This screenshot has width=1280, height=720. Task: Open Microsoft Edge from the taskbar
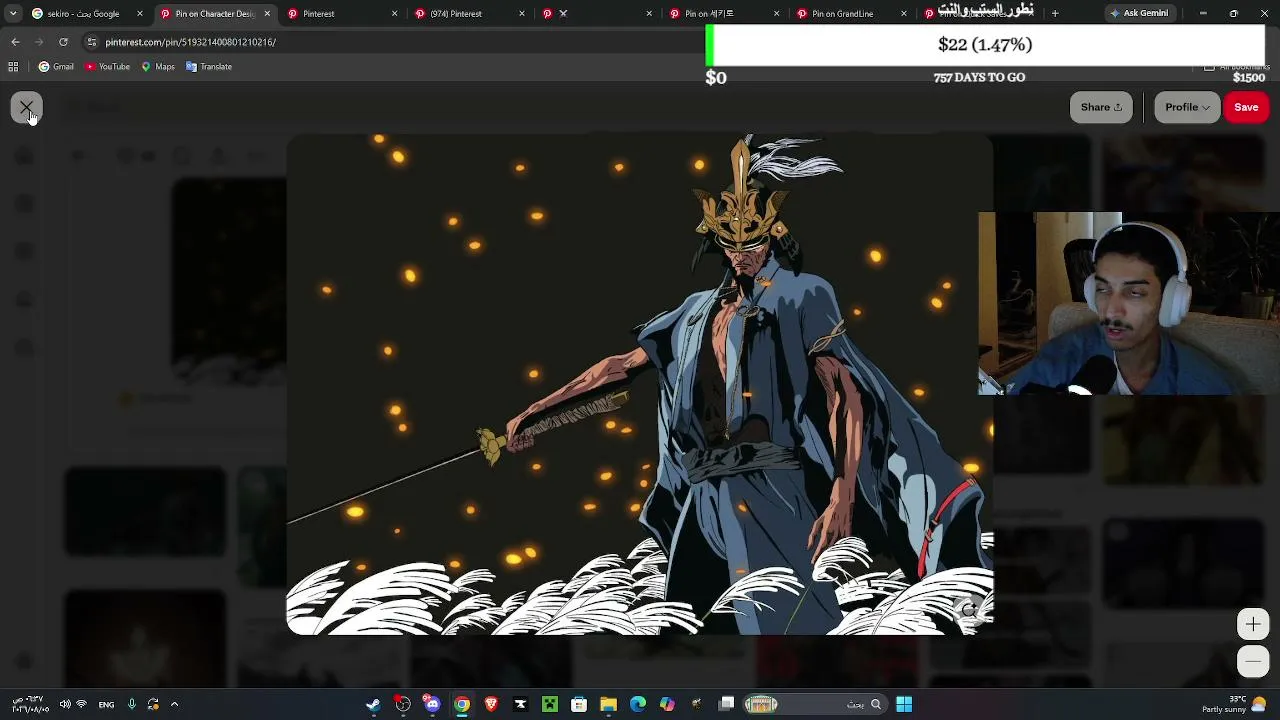pyautogui.click(x=638, y=704)
